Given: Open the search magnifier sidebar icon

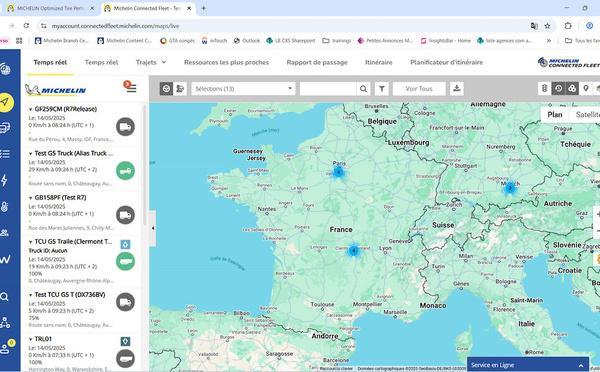Looking at the screenshot, I should pyautogui.click(x=4, y=297).
